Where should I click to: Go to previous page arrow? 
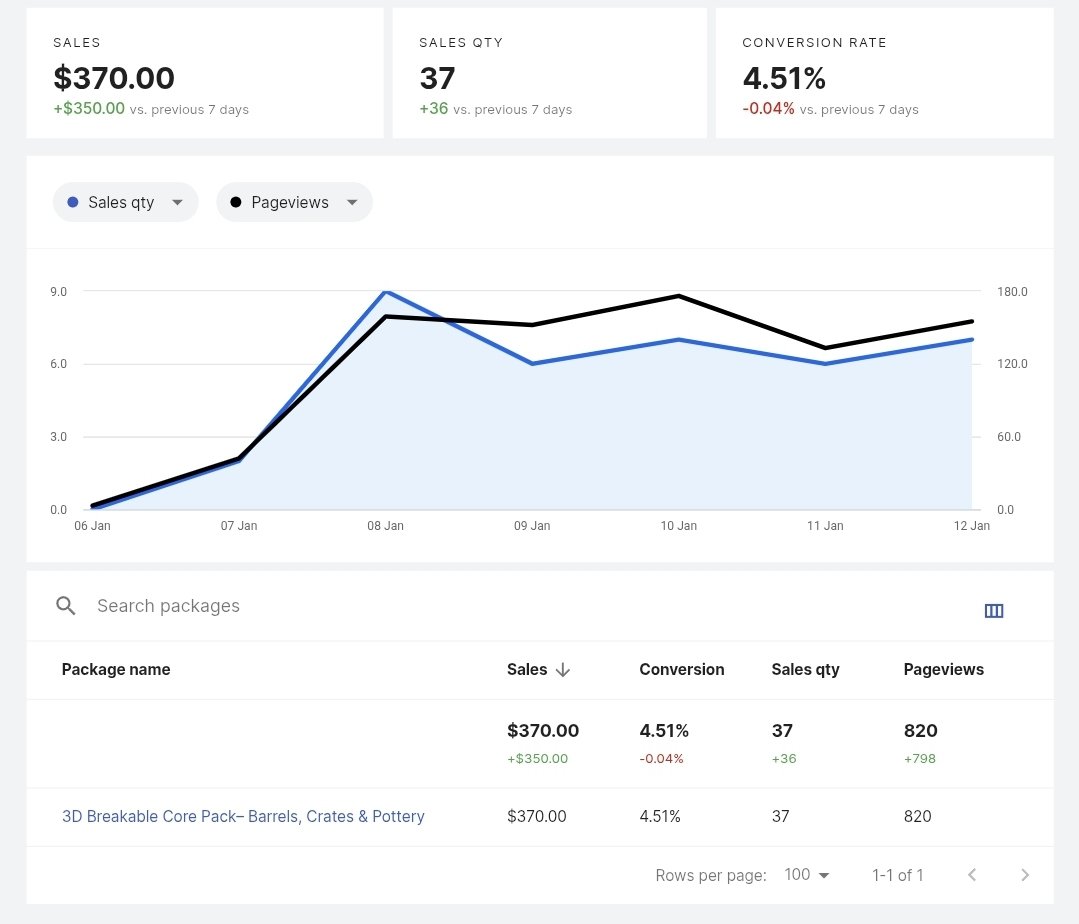[972, 874]
